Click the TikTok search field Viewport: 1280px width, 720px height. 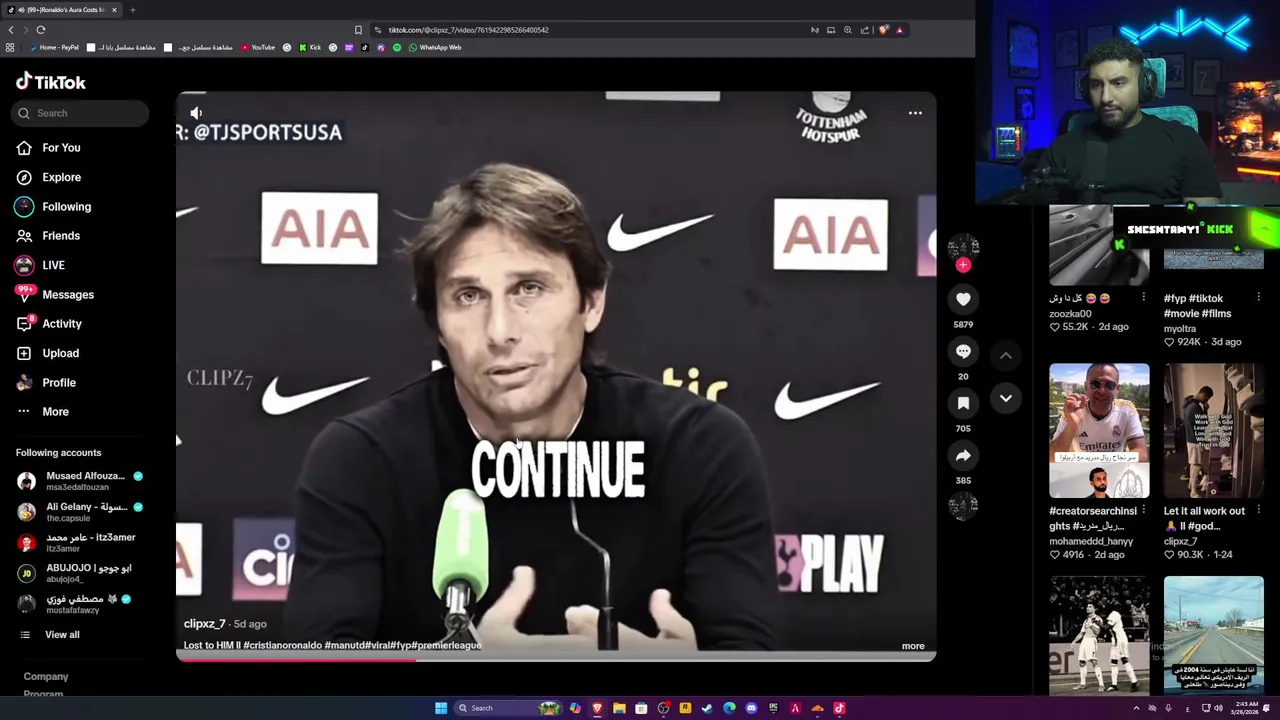pos(82,113)
